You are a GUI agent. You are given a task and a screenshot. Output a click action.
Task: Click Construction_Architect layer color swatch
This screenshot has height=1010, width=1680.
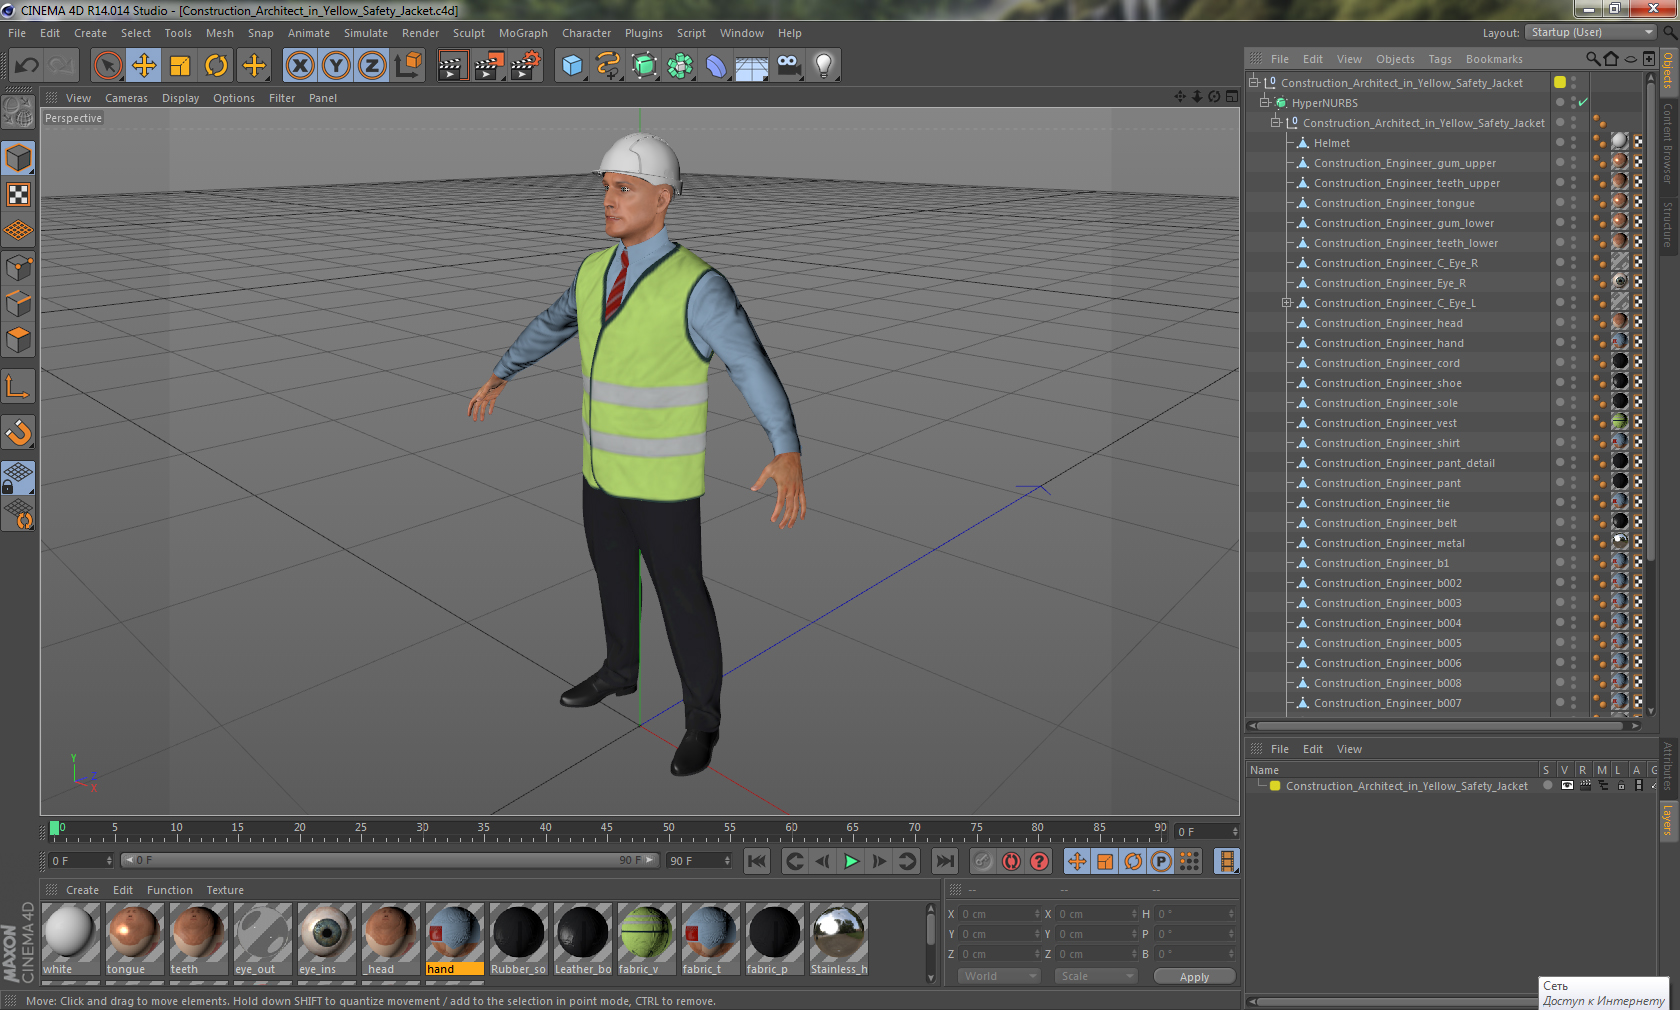click(1275, 786)
